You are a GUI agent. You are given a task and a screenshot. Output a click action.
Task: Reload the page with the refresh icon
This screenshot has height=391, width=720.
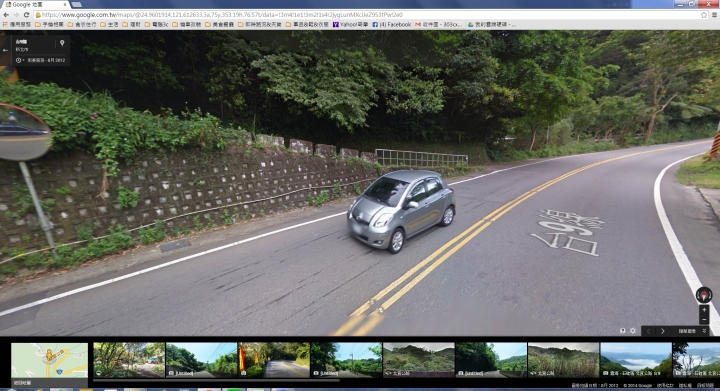pyautogui.click(x=26, y=15)
